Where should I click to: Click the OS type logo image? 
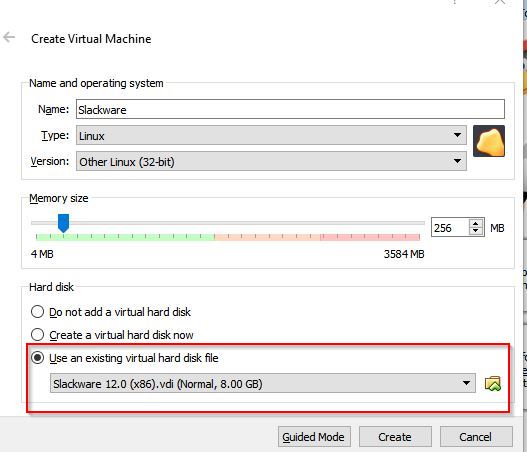pos(489,141)
